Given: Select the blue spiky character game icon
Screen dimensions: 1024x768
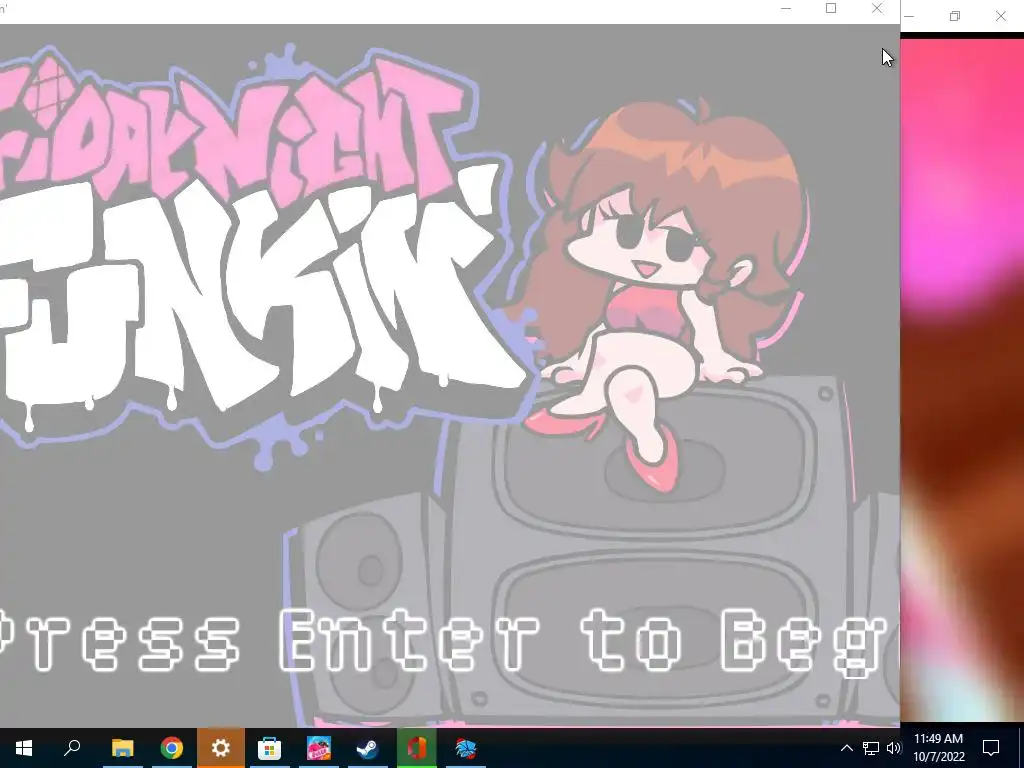Looking at the screenshot, I should pos(466,748).
